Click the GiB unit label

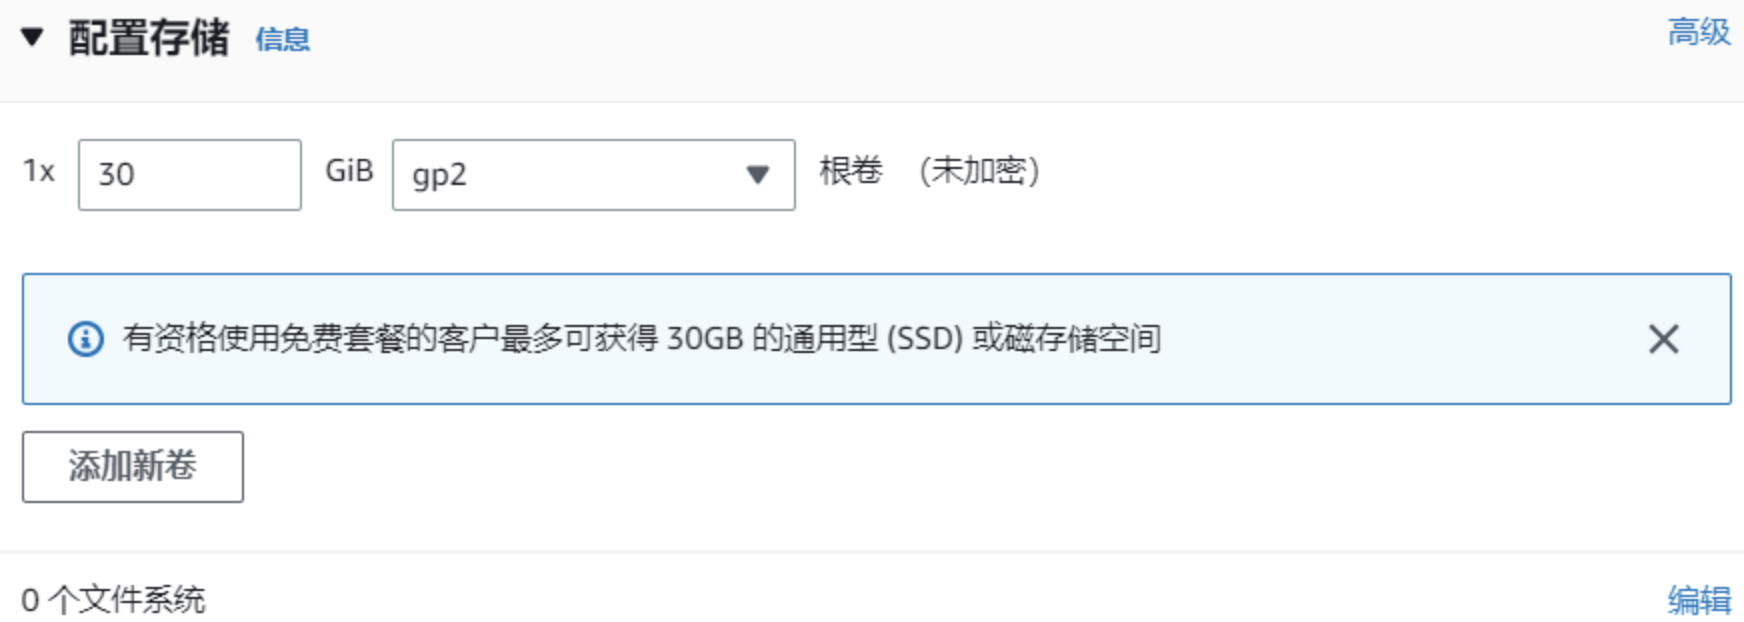(x=349, y=171)
